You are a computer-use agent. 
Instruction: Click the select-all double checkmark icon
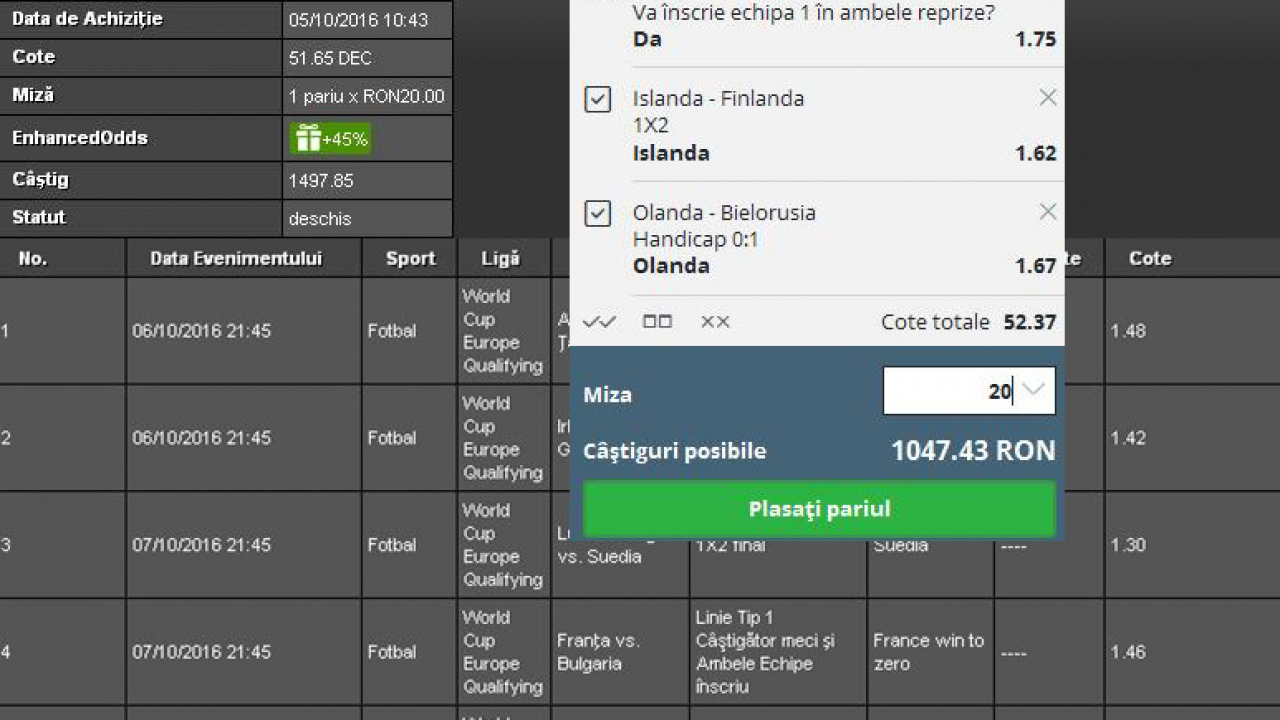pos(599,322)
